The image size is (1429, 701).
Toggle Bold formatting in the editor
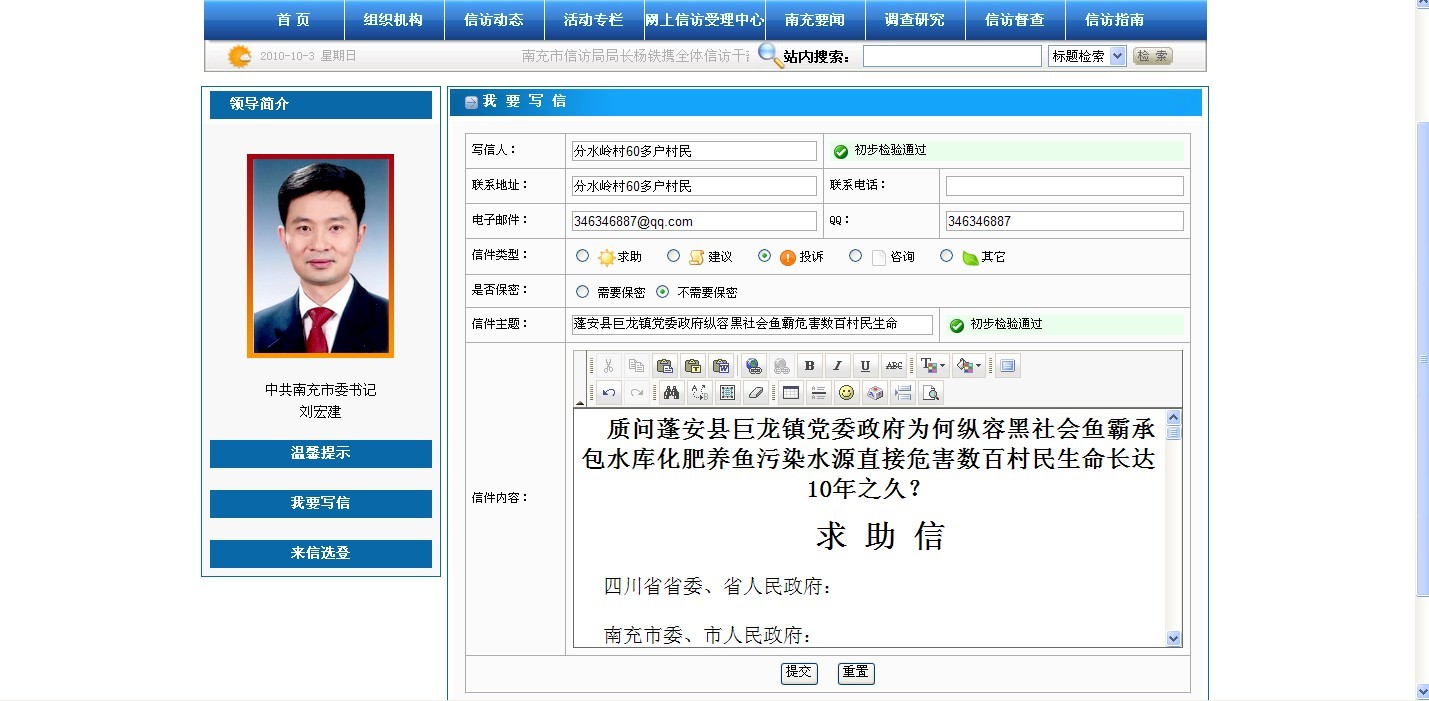tap(810, 366)
